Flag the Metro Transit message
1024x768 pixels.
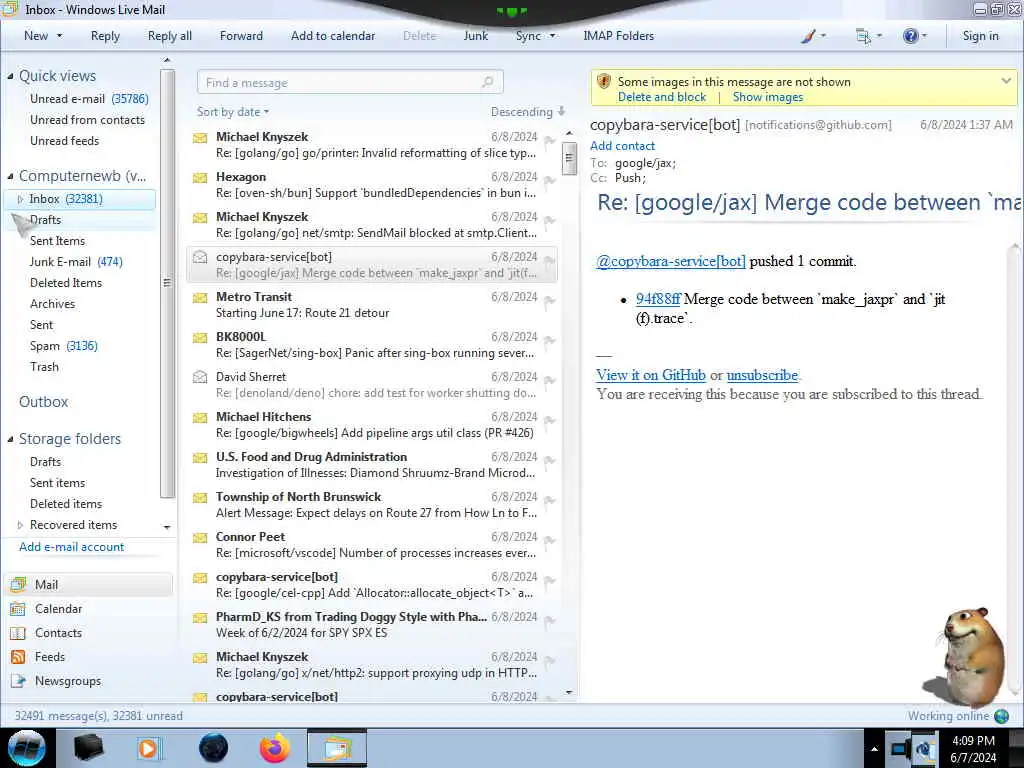coord(549,301)
